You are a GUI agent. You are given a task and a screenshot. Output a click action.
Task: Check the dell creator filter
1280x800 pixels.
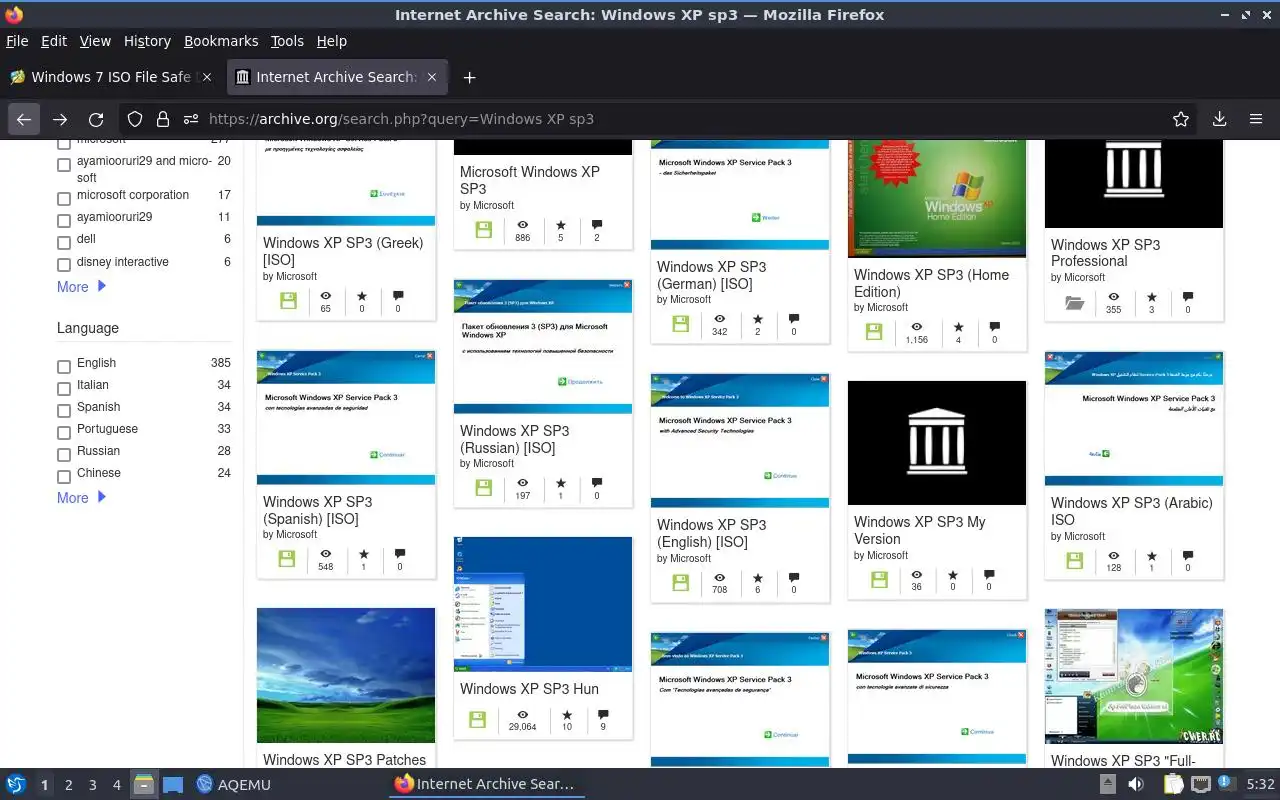click(x=64, y=243)
